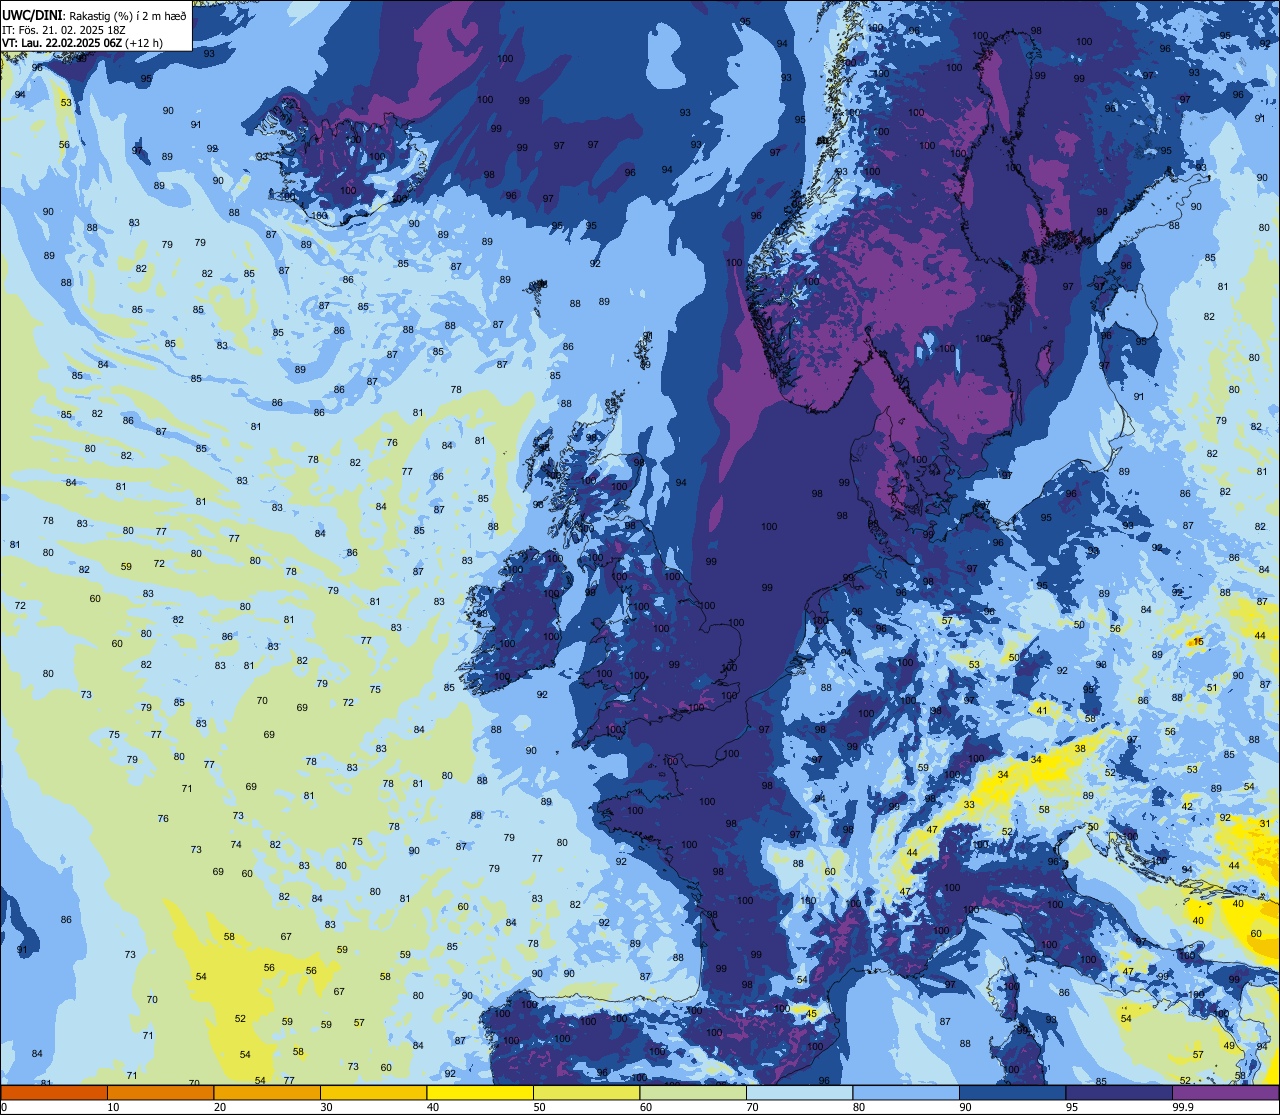Select the 30–40% golden-yellow legend swatch
The height and width of the screenshot is (1115, 1280).
[373, 1092]
